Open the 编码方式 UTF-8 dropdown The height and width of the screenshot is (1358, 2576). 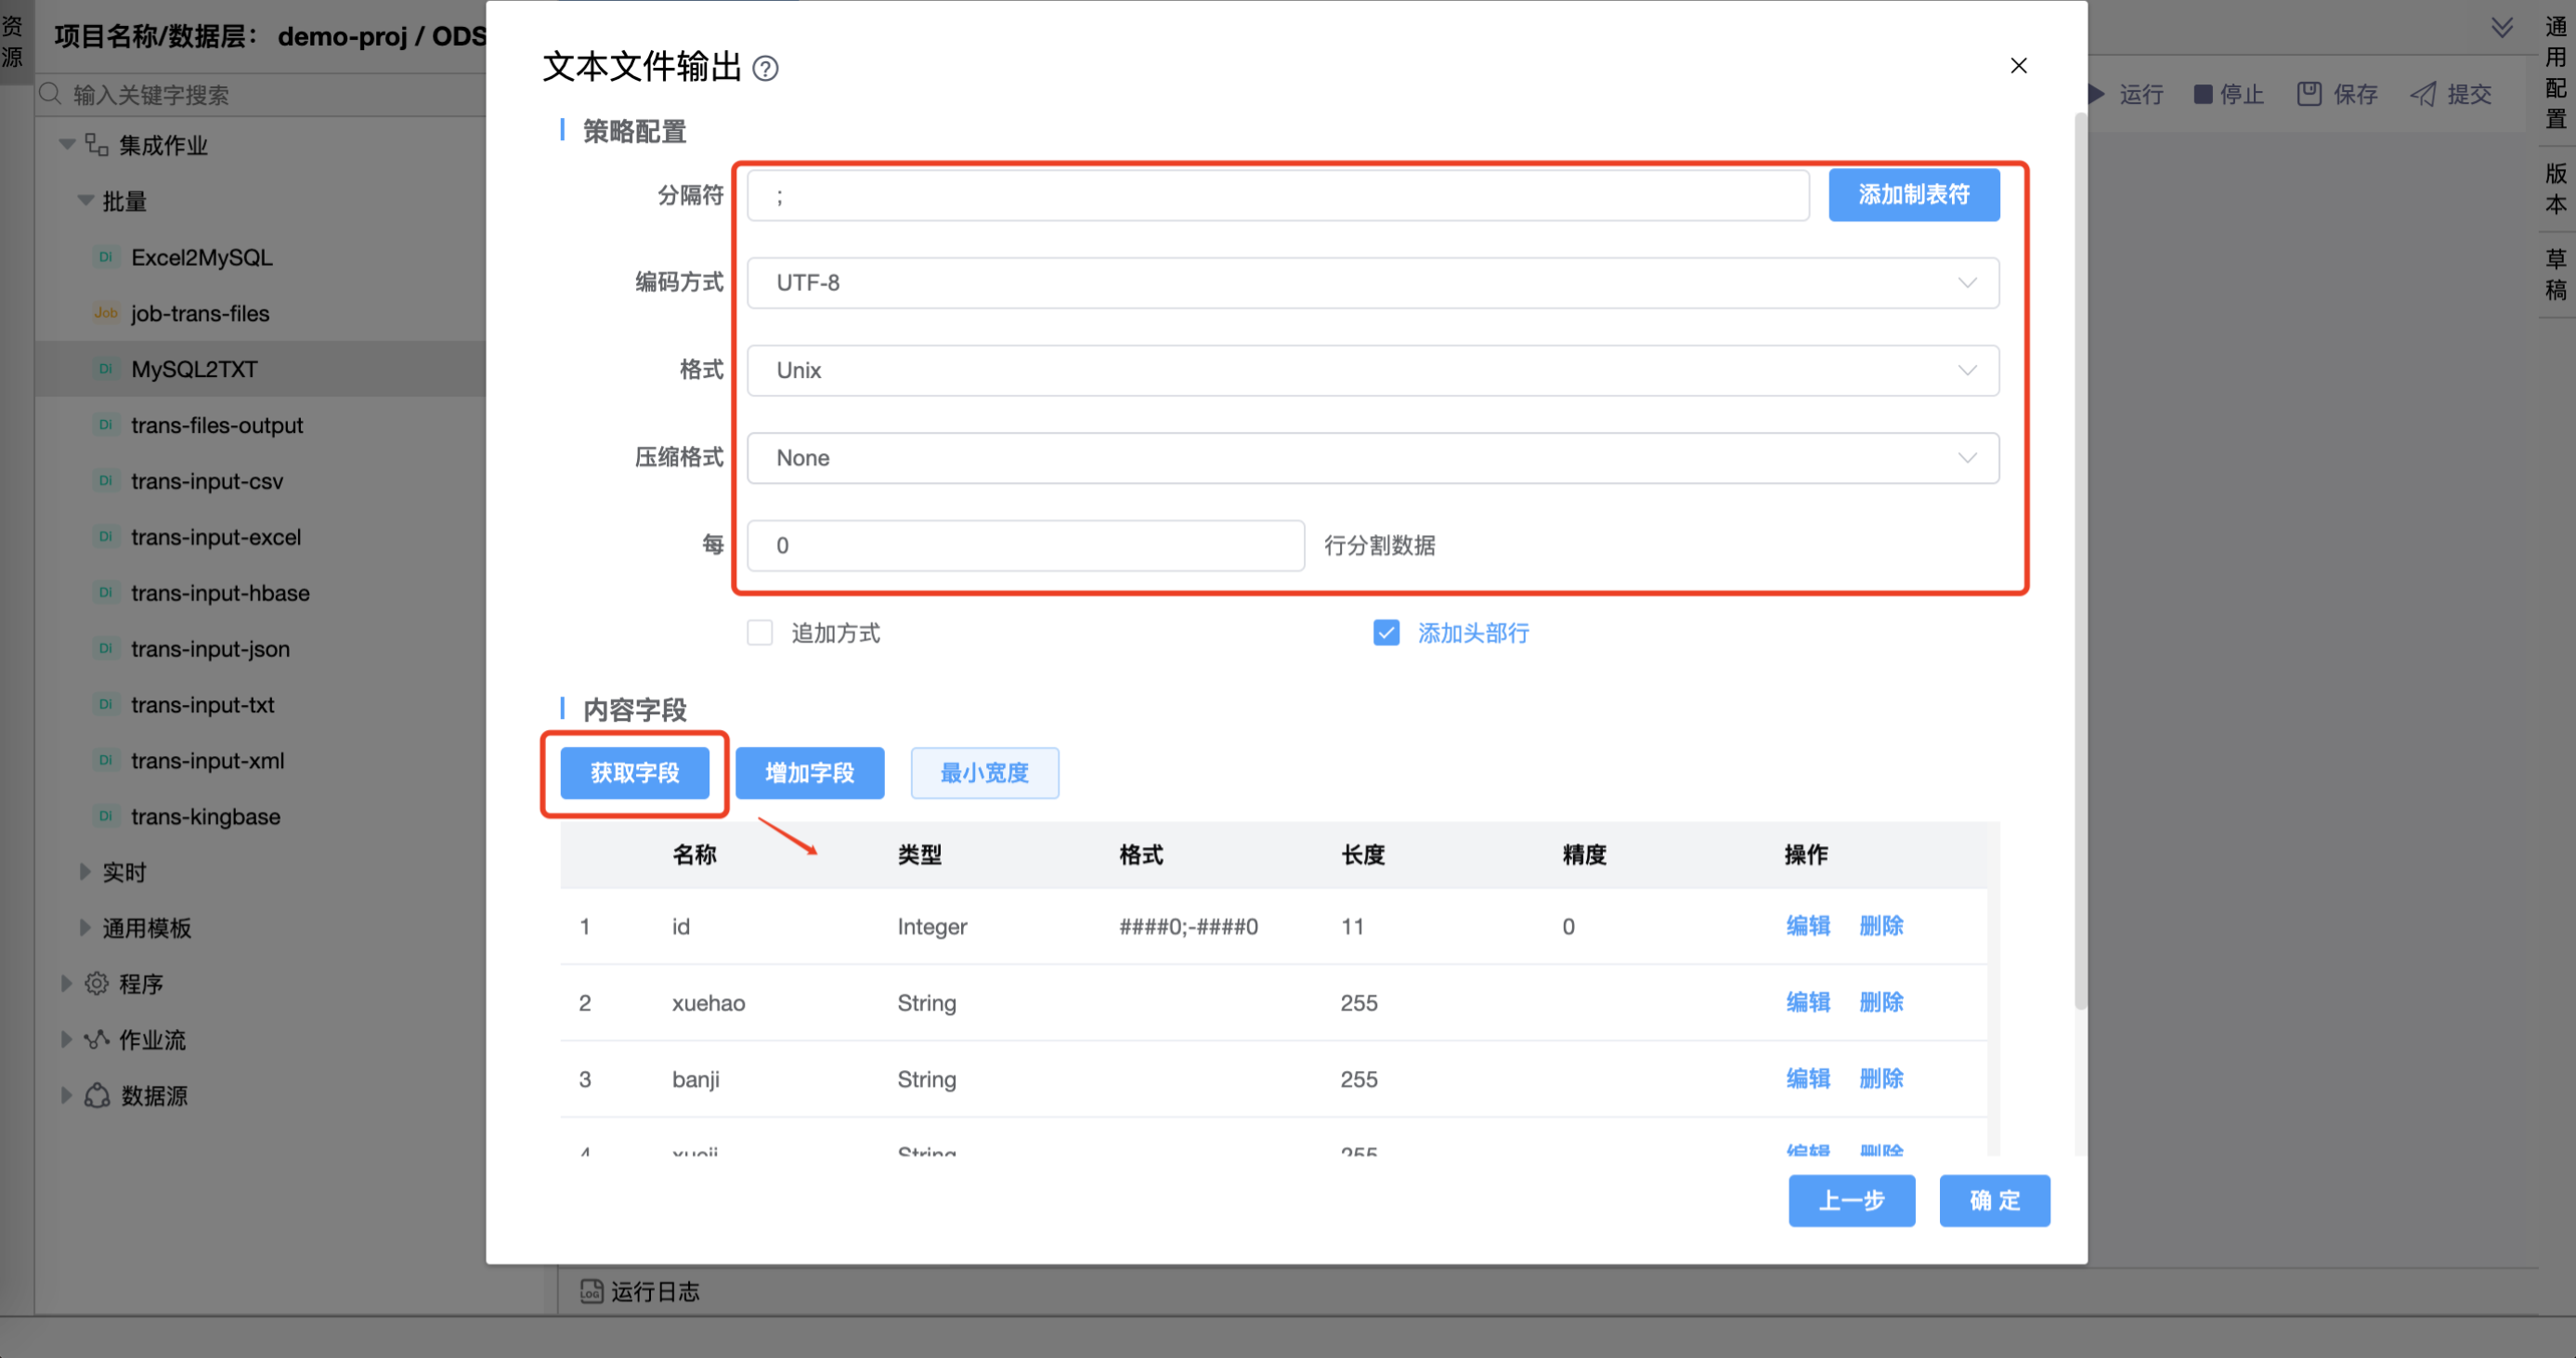click(x=1372, y=283)
